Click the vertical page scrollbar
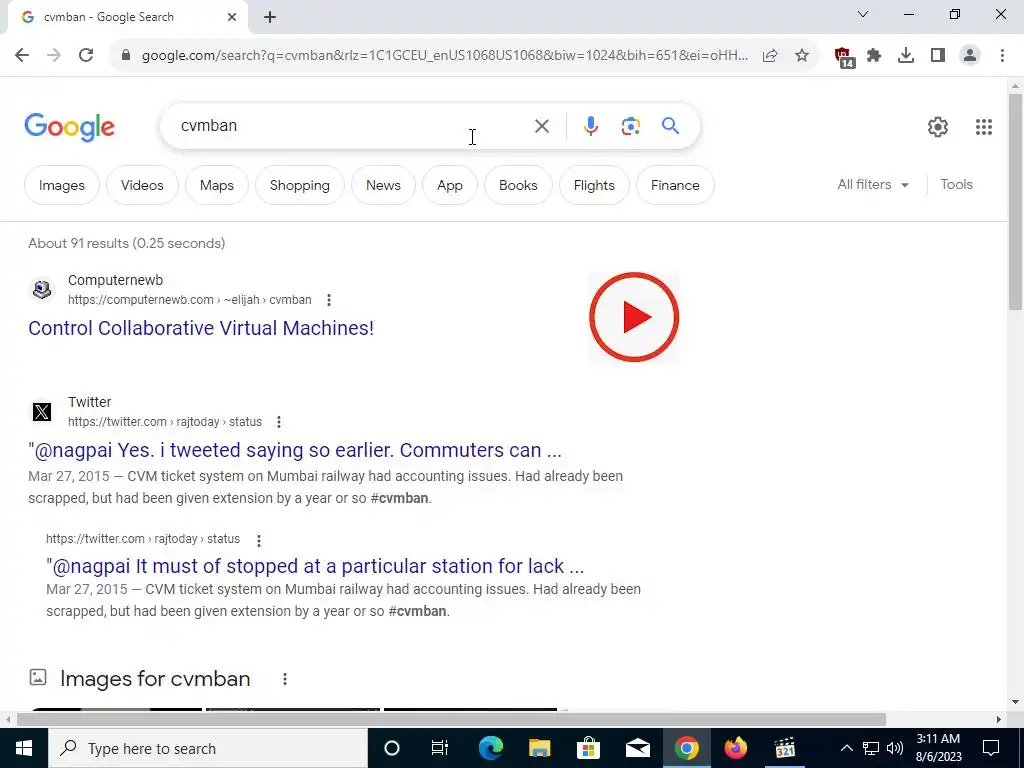 (x=1016, y=202)
